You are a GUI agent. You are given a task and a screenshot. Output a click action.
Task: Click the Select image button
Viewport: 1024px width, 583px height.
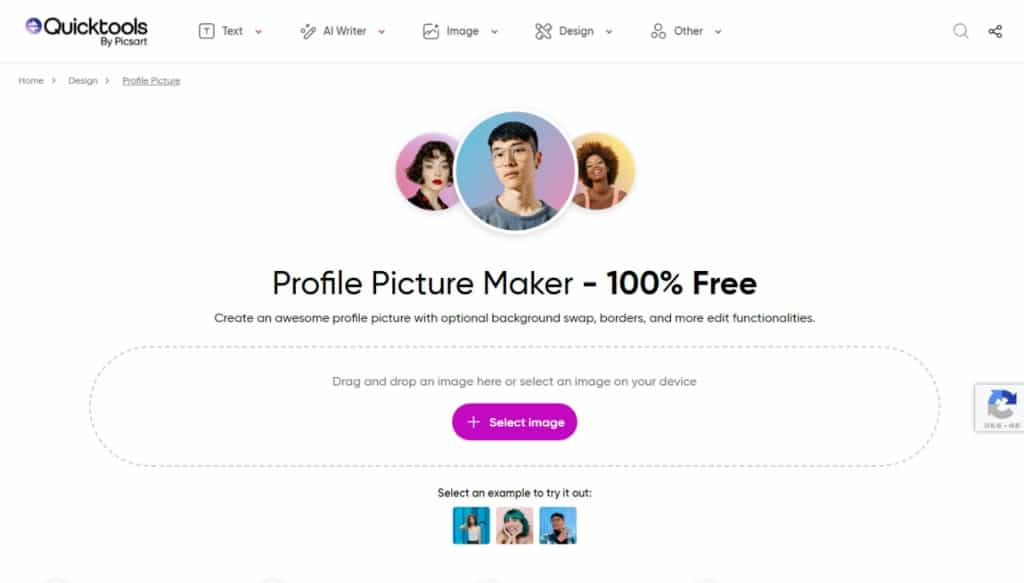tap(515, 422)
